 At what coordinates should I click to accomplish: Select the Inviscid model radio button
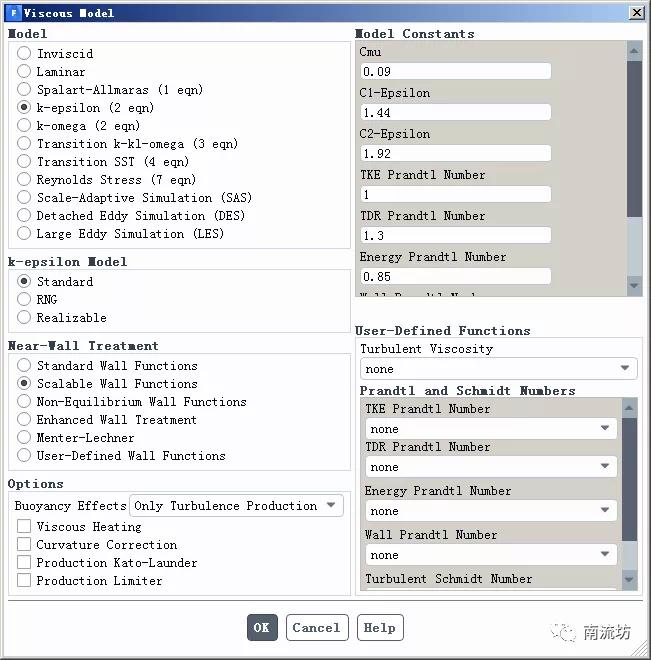[24, 53]
